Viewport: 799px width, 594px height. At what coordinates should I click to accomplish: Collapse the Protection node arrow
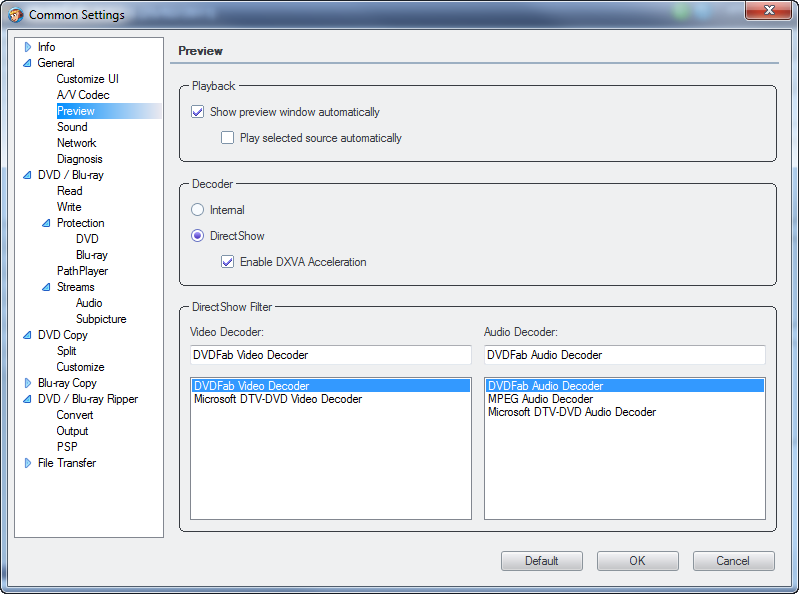pyautogui.click(x=46, y=223)
